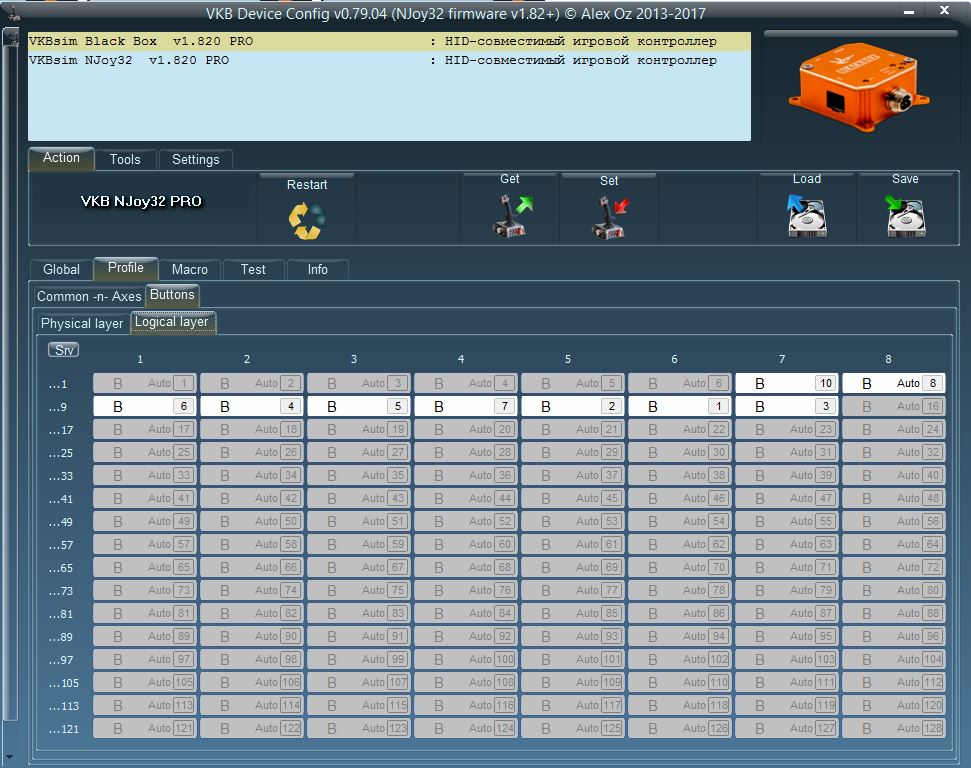The image size is (971, 768).
Task: Close the VKB Device Config window
Action: [x=944, y=11]
